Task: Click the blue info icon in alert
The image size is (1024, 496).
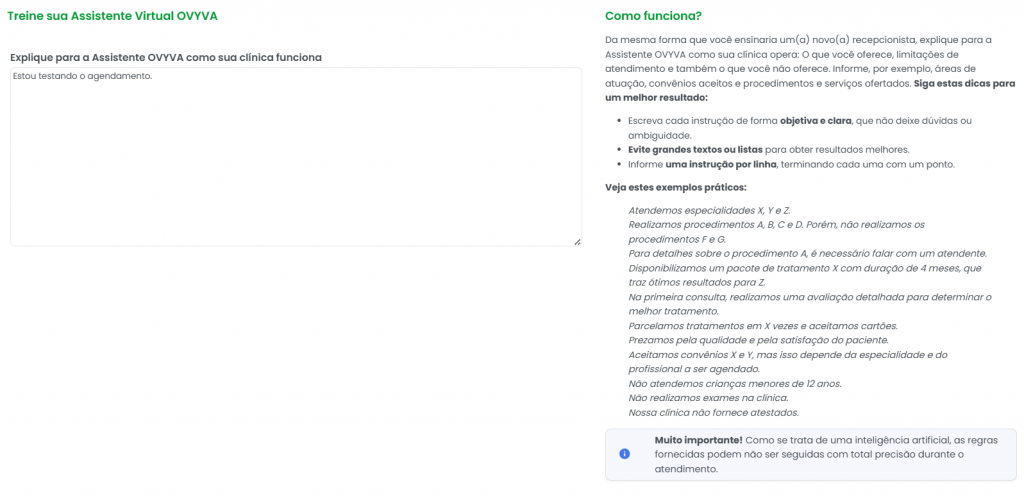Action: (625, 454)
